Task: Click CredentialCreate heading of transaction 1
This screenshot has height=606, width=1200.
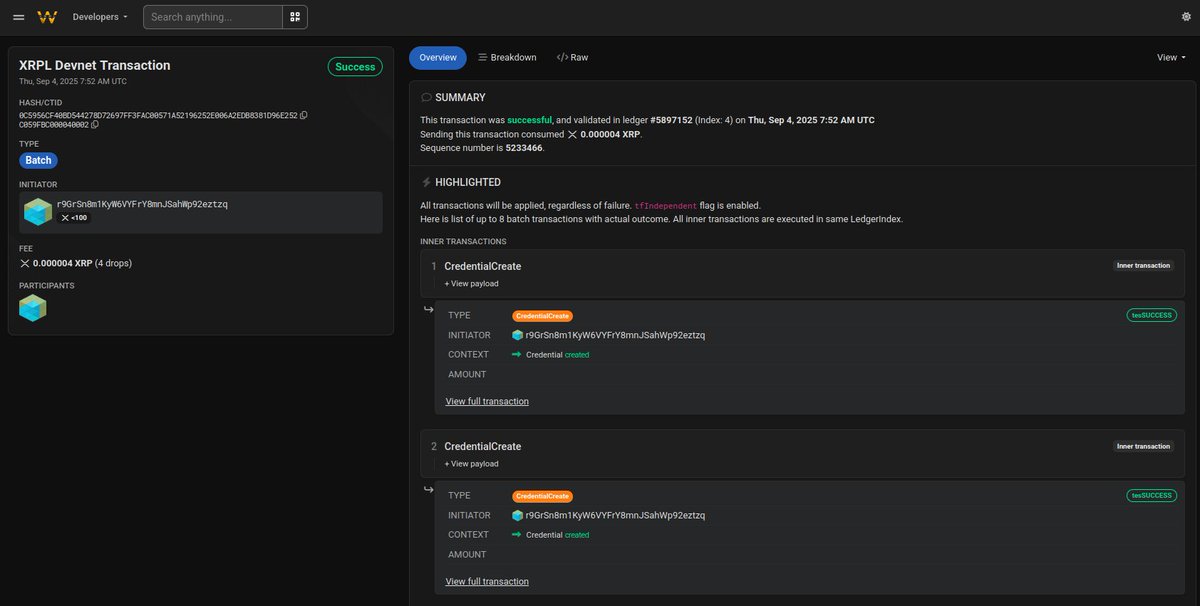Action: (483, 267)
